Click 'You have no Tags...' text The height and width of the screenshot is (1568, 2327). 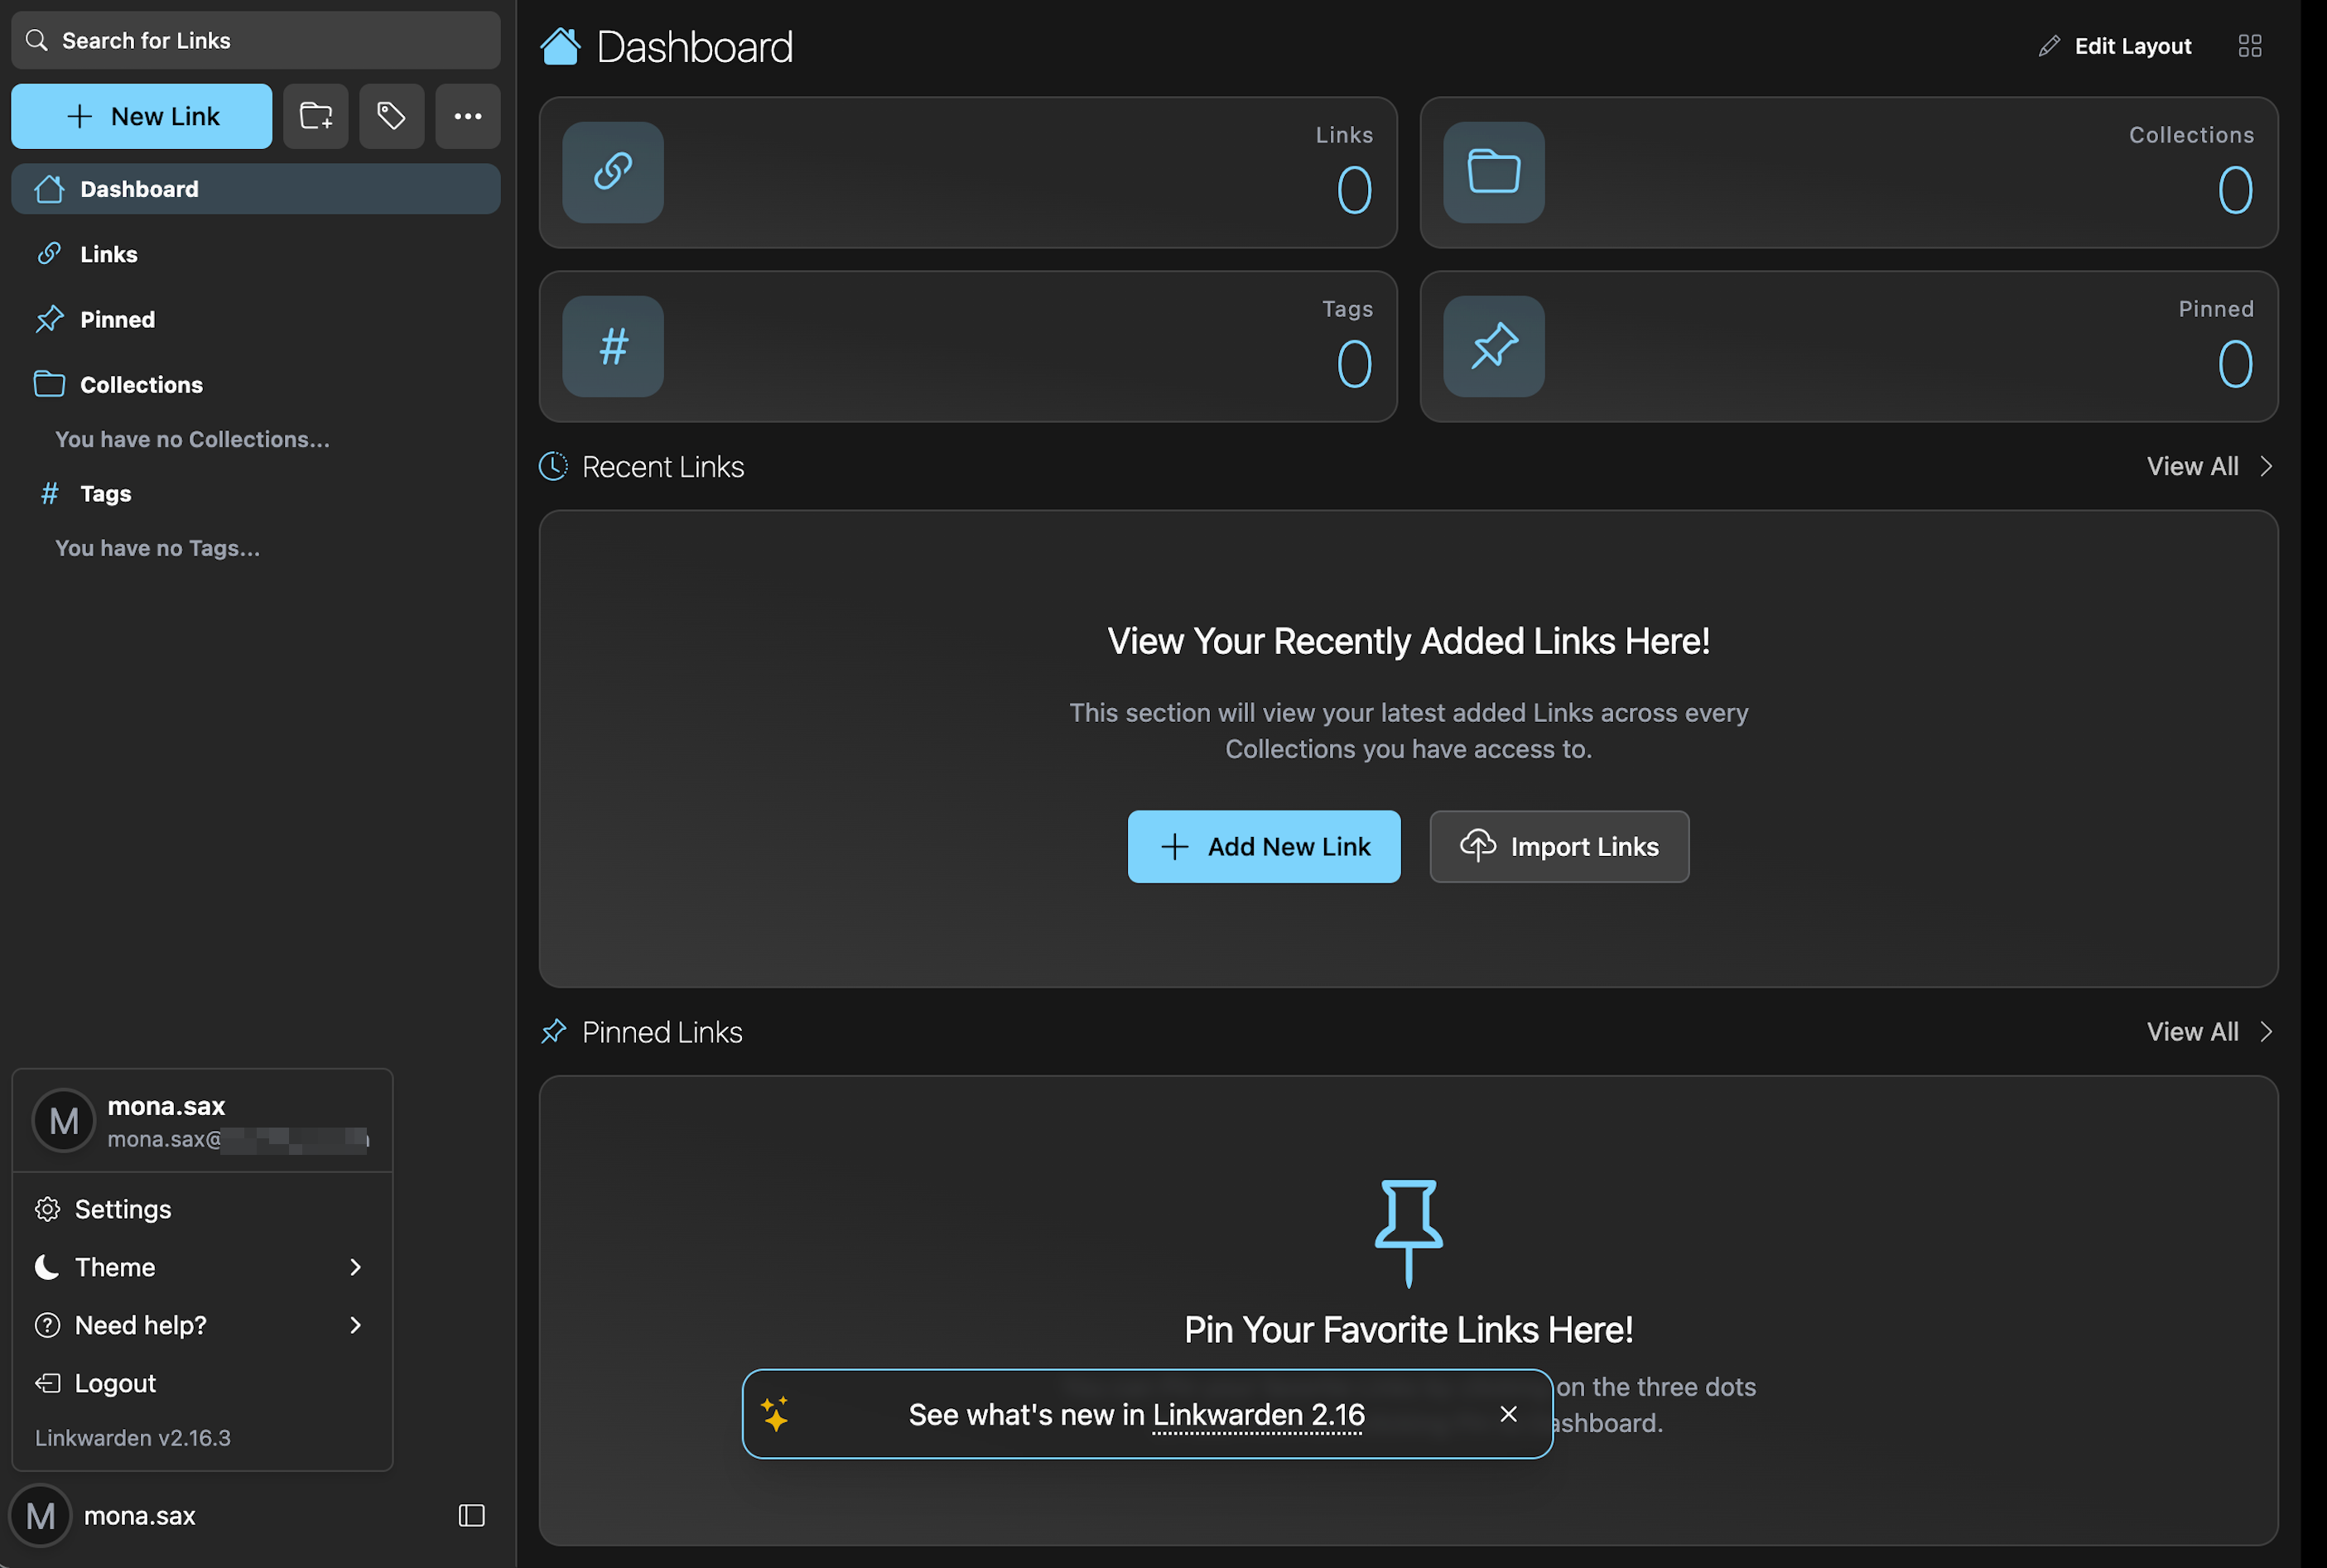point(157,548)
